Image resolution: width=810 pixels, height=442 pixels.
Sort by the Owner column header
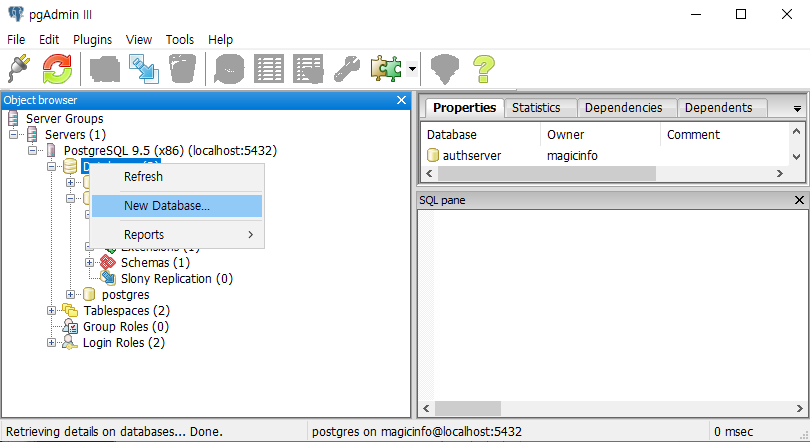click(601, 135)
